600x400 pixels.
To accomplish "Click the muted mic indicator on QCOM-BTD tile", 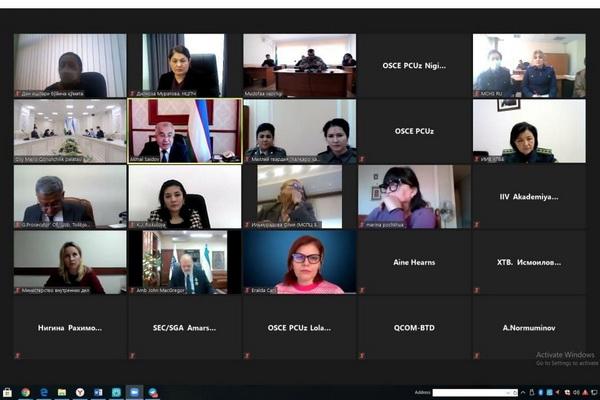I will click(x=362, y=356).
